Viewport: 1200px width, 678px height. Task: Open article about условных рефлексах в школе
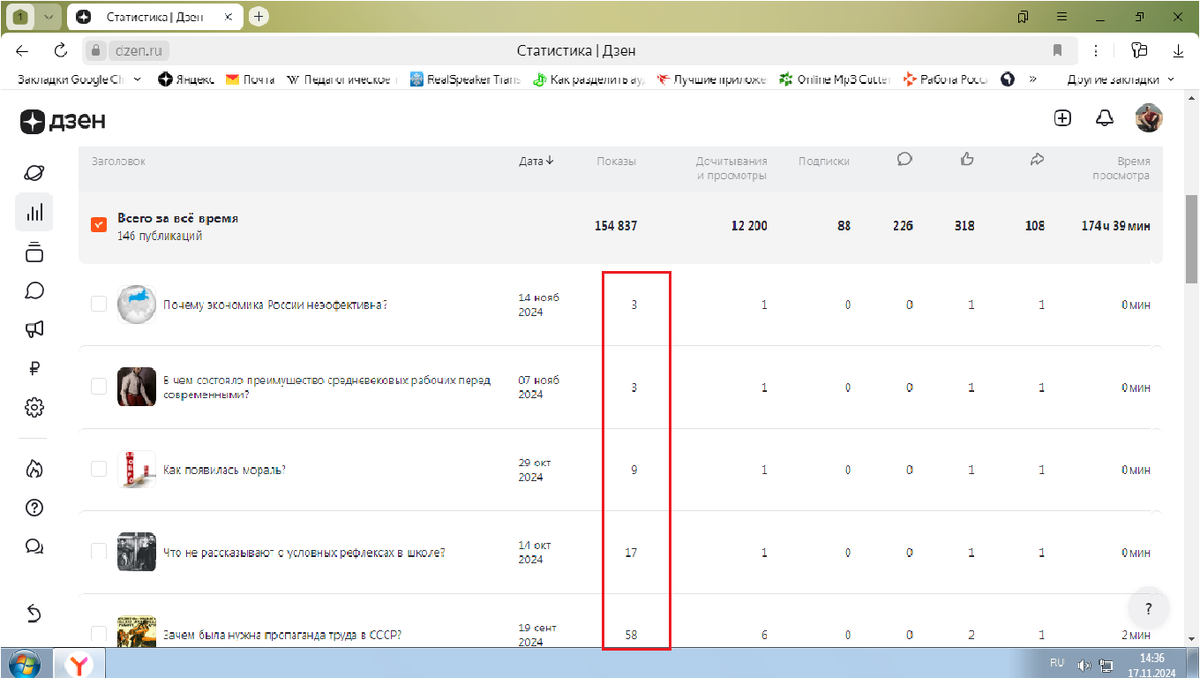click(x=304, y=552)
